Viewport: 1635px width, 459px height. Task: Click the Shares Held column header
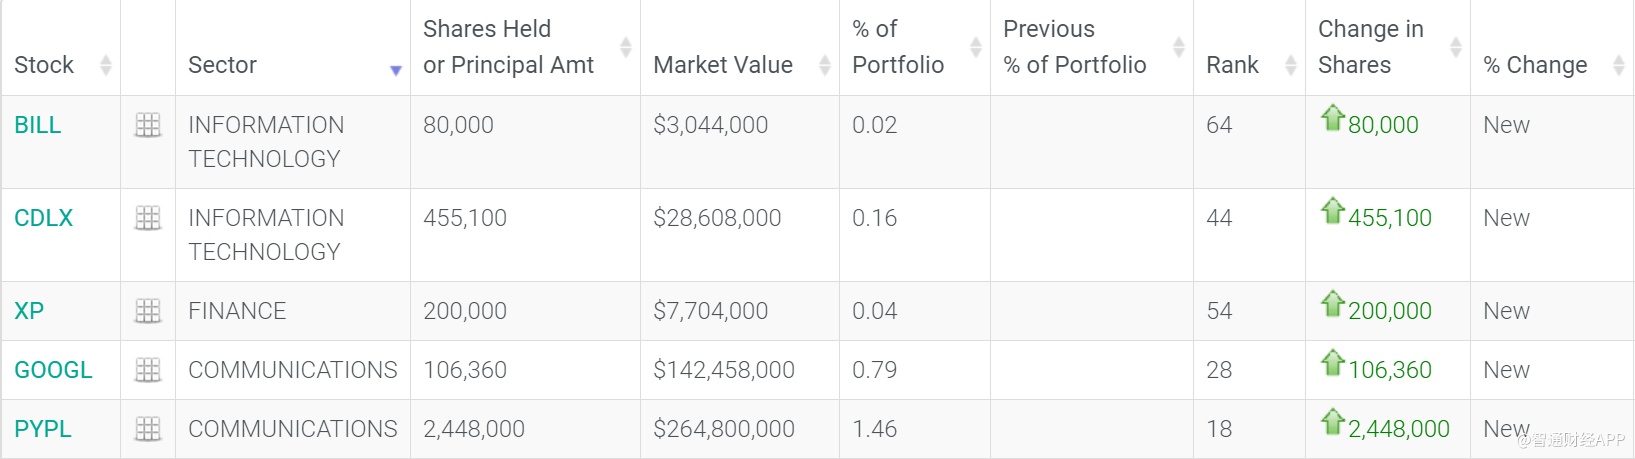click(508, 47)
